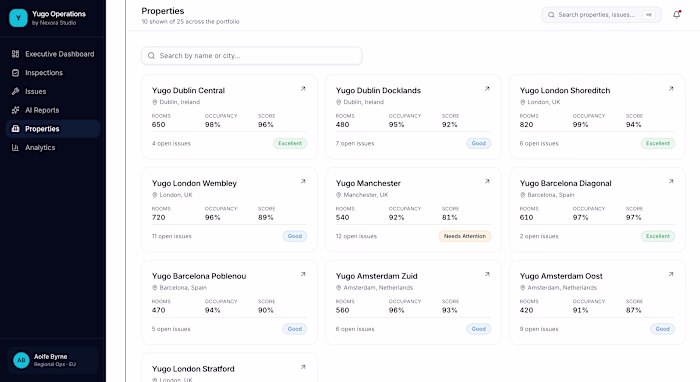Focus the Search by name or city field
Viewport: 700px width, 382px height.
[252, 56]
